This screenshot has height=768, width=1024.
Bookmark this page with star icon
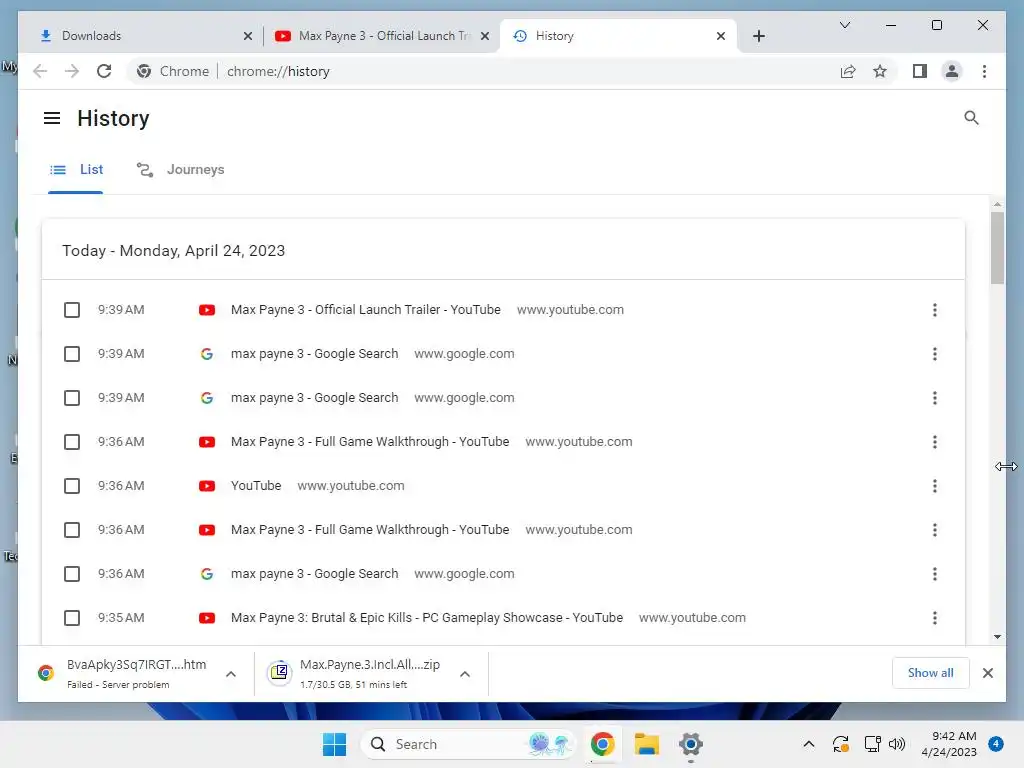point(880,71)
